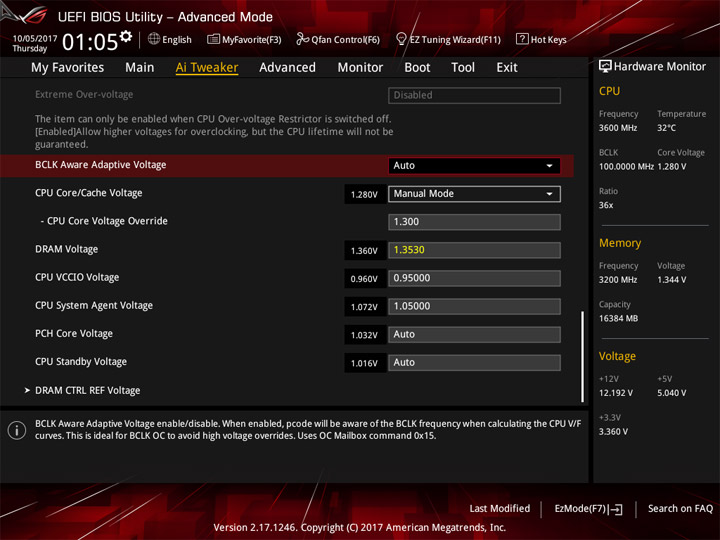Select the Ai Tweaker tab

[x=207, y=68]
